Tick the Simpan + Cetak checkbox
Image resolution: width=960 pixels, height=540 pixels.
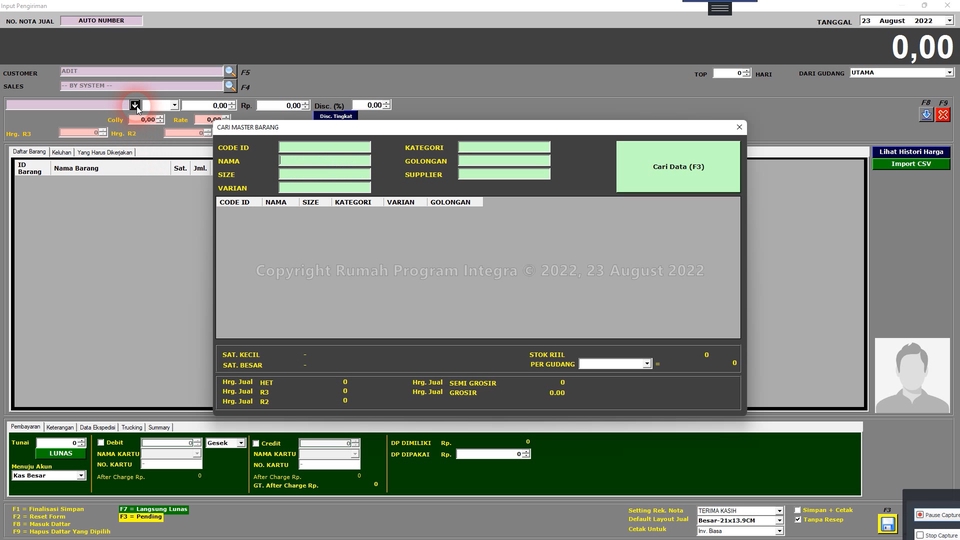[797, 510]
